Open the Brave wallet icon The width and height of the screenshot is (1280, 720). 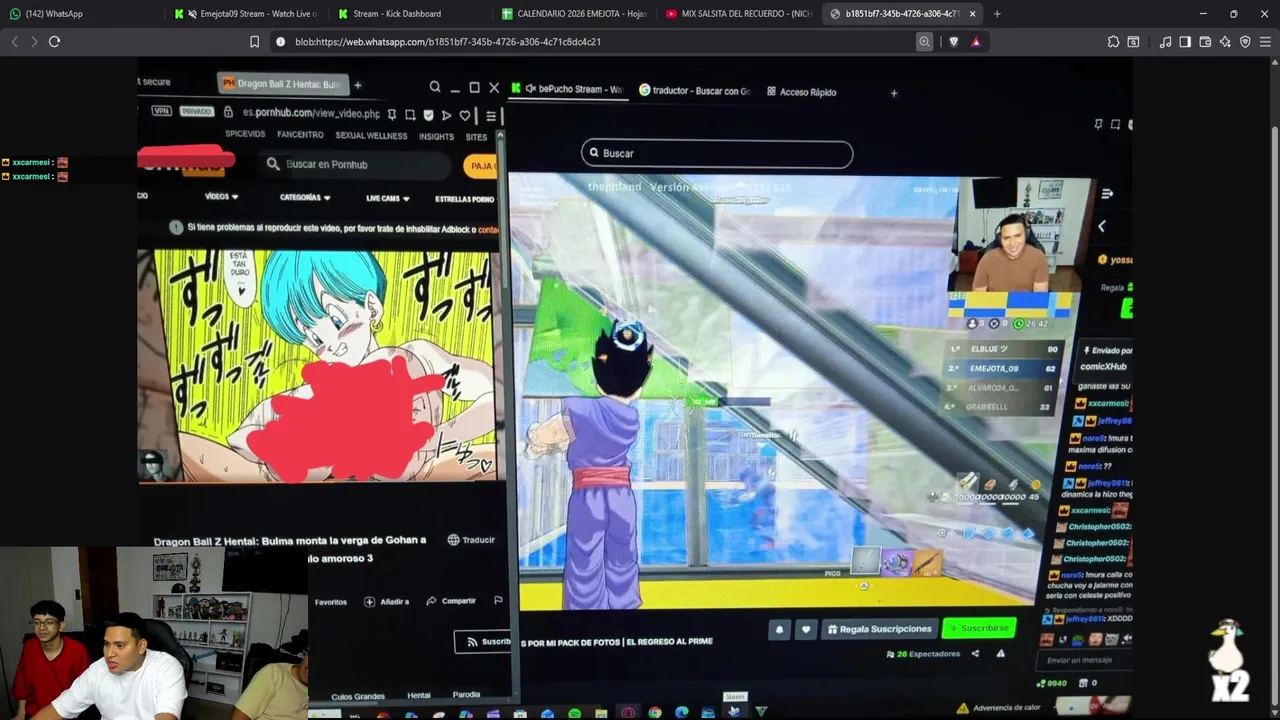pos(1205,42)
